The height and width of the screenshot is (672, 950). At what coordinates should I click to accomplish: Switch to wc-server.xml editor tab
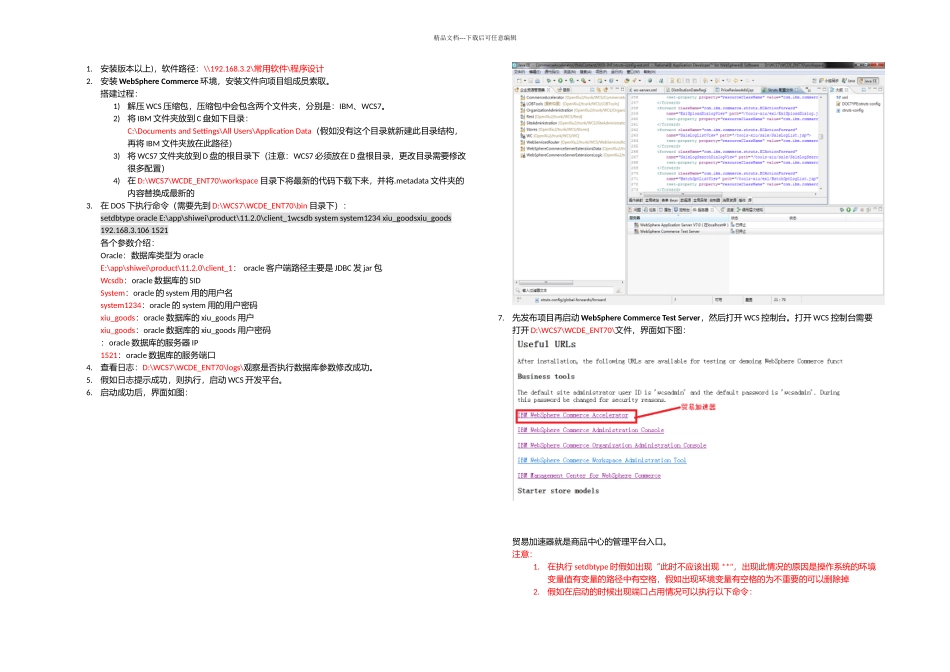tap(645, 90)
